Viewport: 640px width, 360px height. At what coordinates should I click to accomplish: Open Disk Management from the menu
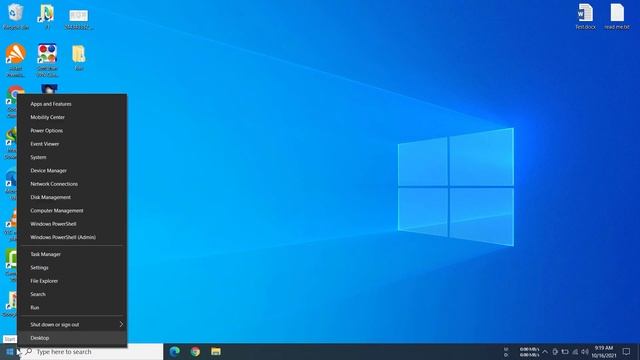[x=72, y=197]
